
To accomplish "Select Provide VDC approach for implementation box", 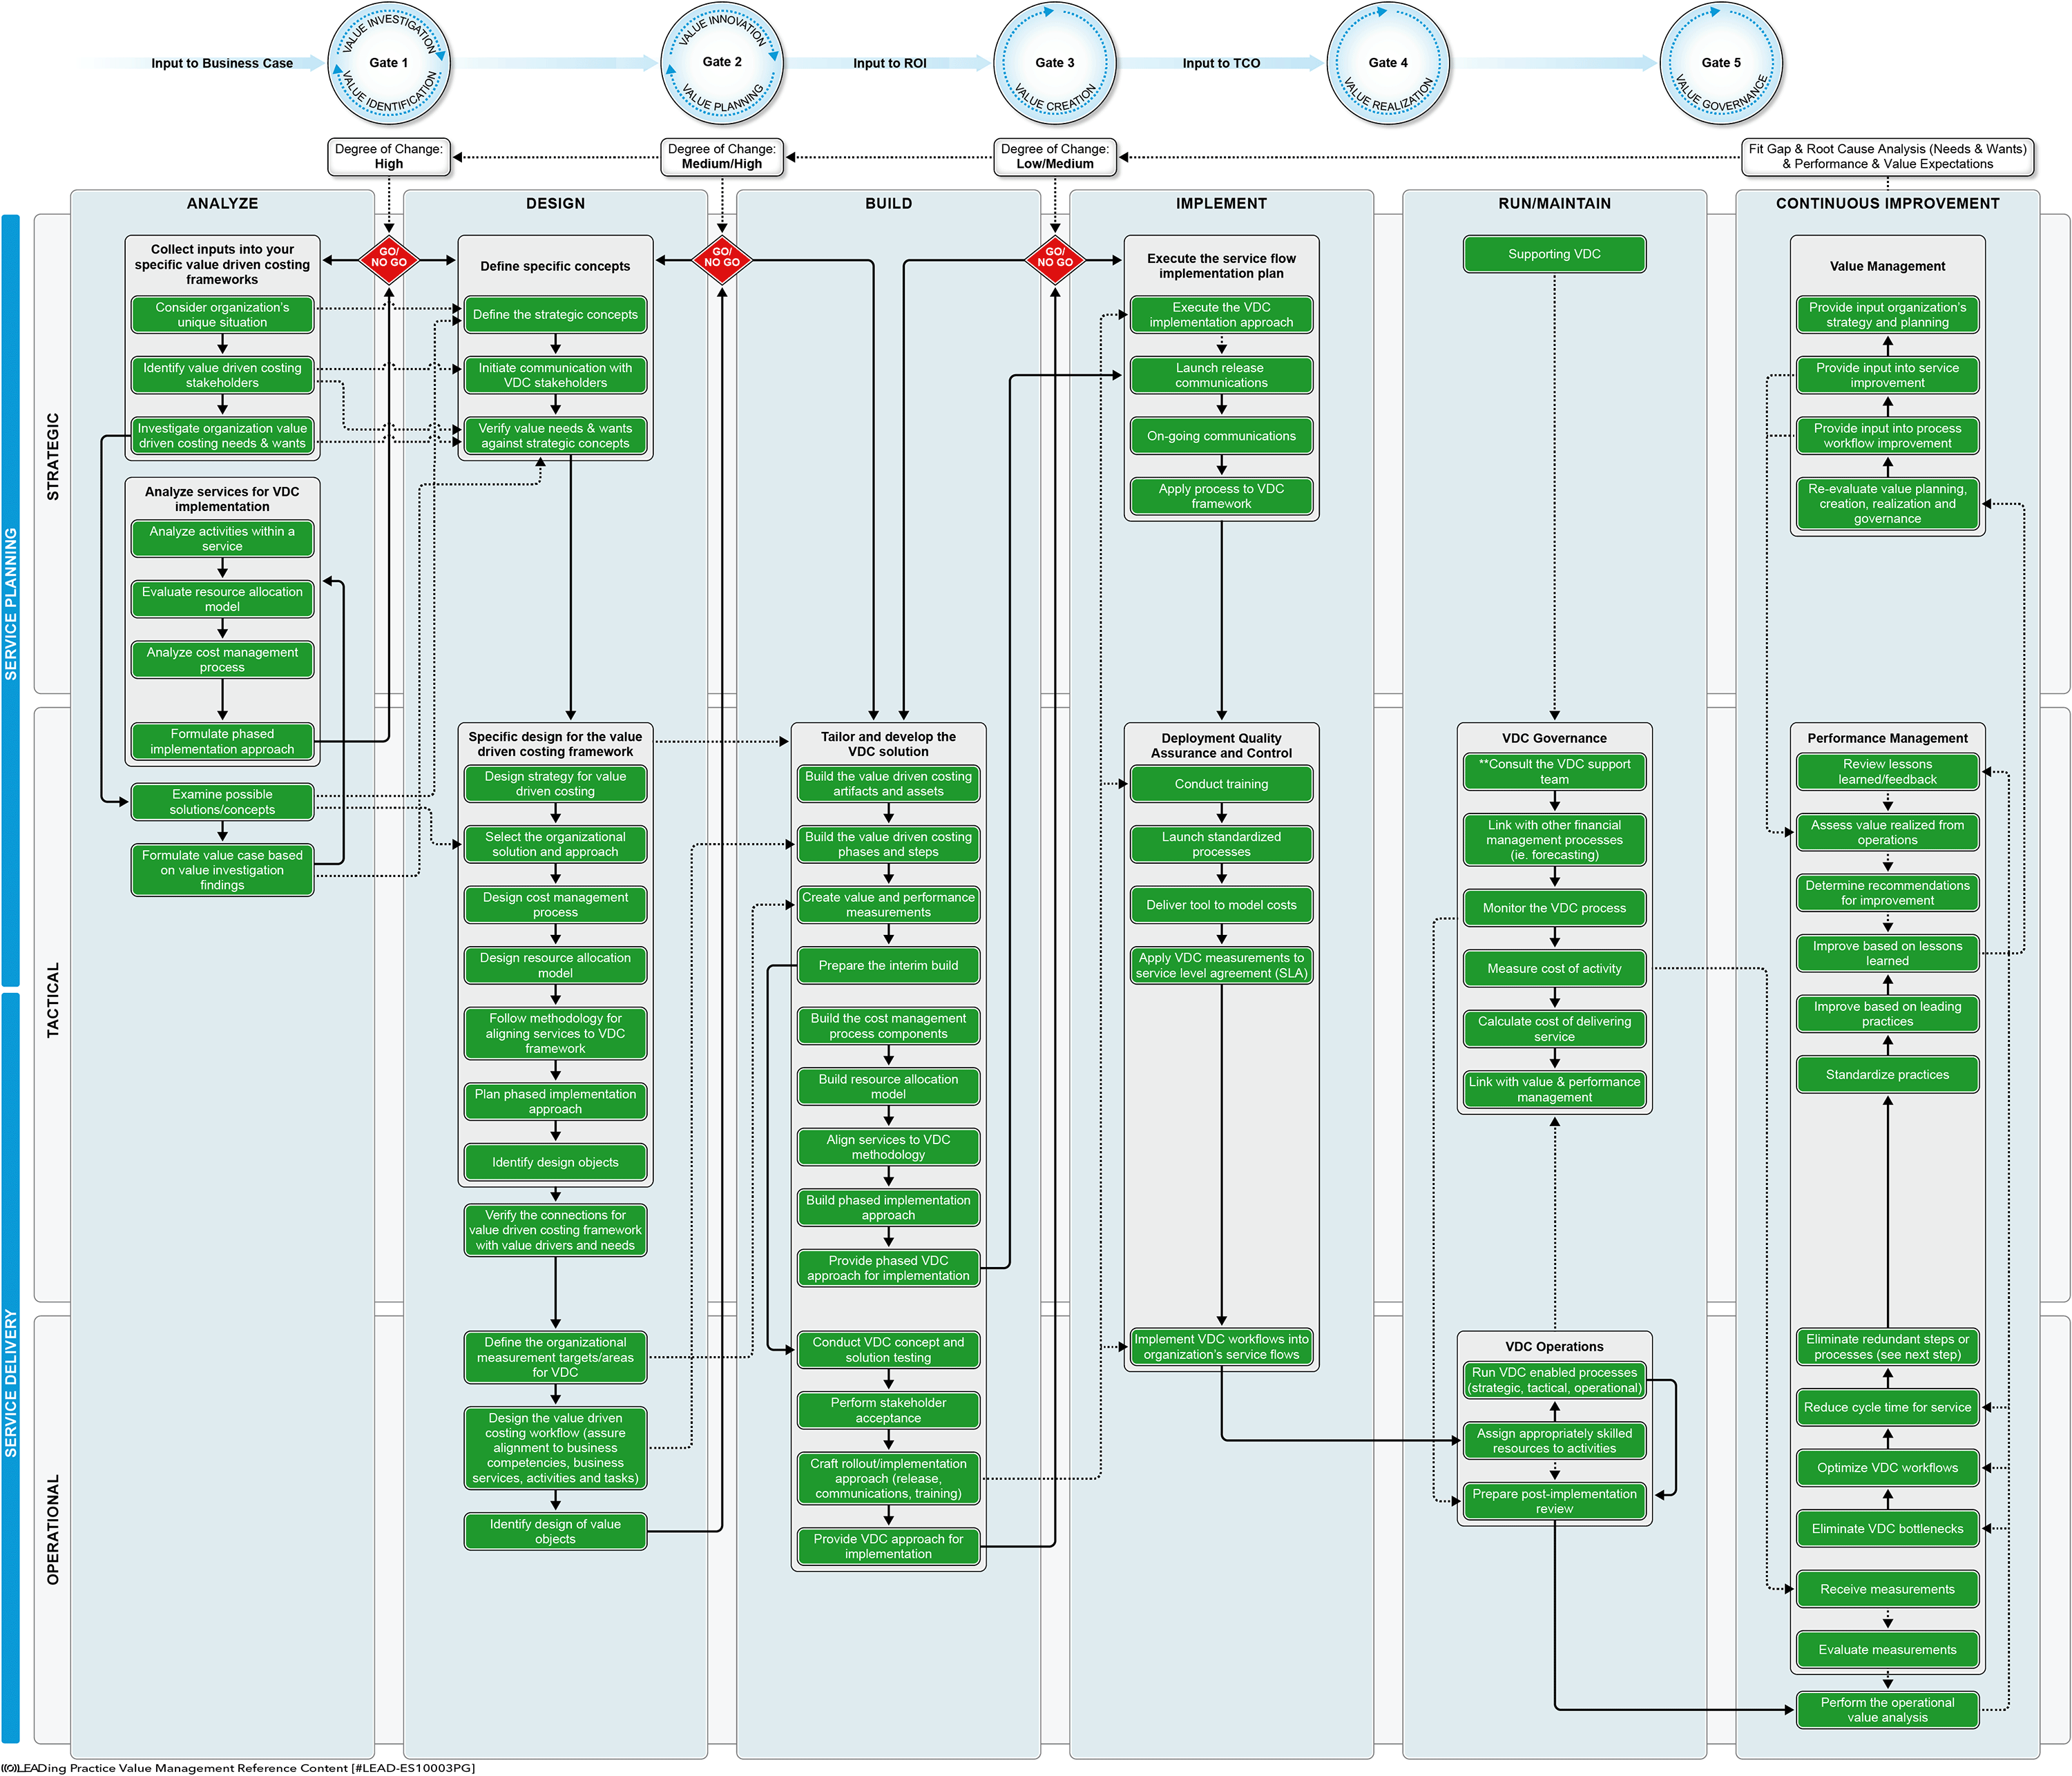I will pyautogui.click(x=888, y=1547).
